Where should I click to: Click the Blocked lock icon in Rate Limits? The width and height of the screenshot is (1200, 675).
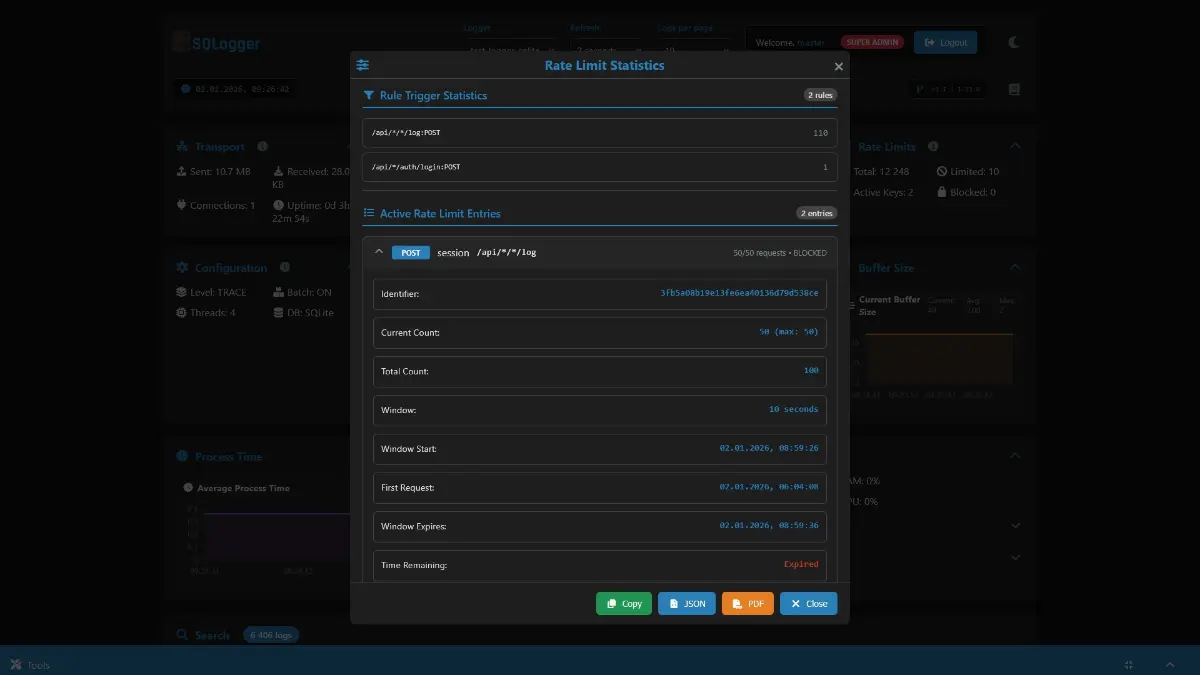pos(942,192)
